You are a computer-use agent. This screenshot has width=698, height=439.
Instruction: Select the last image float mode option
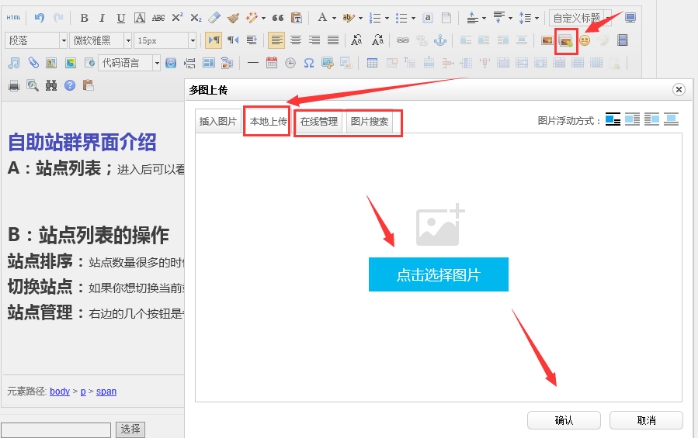(x=673, y=120)
